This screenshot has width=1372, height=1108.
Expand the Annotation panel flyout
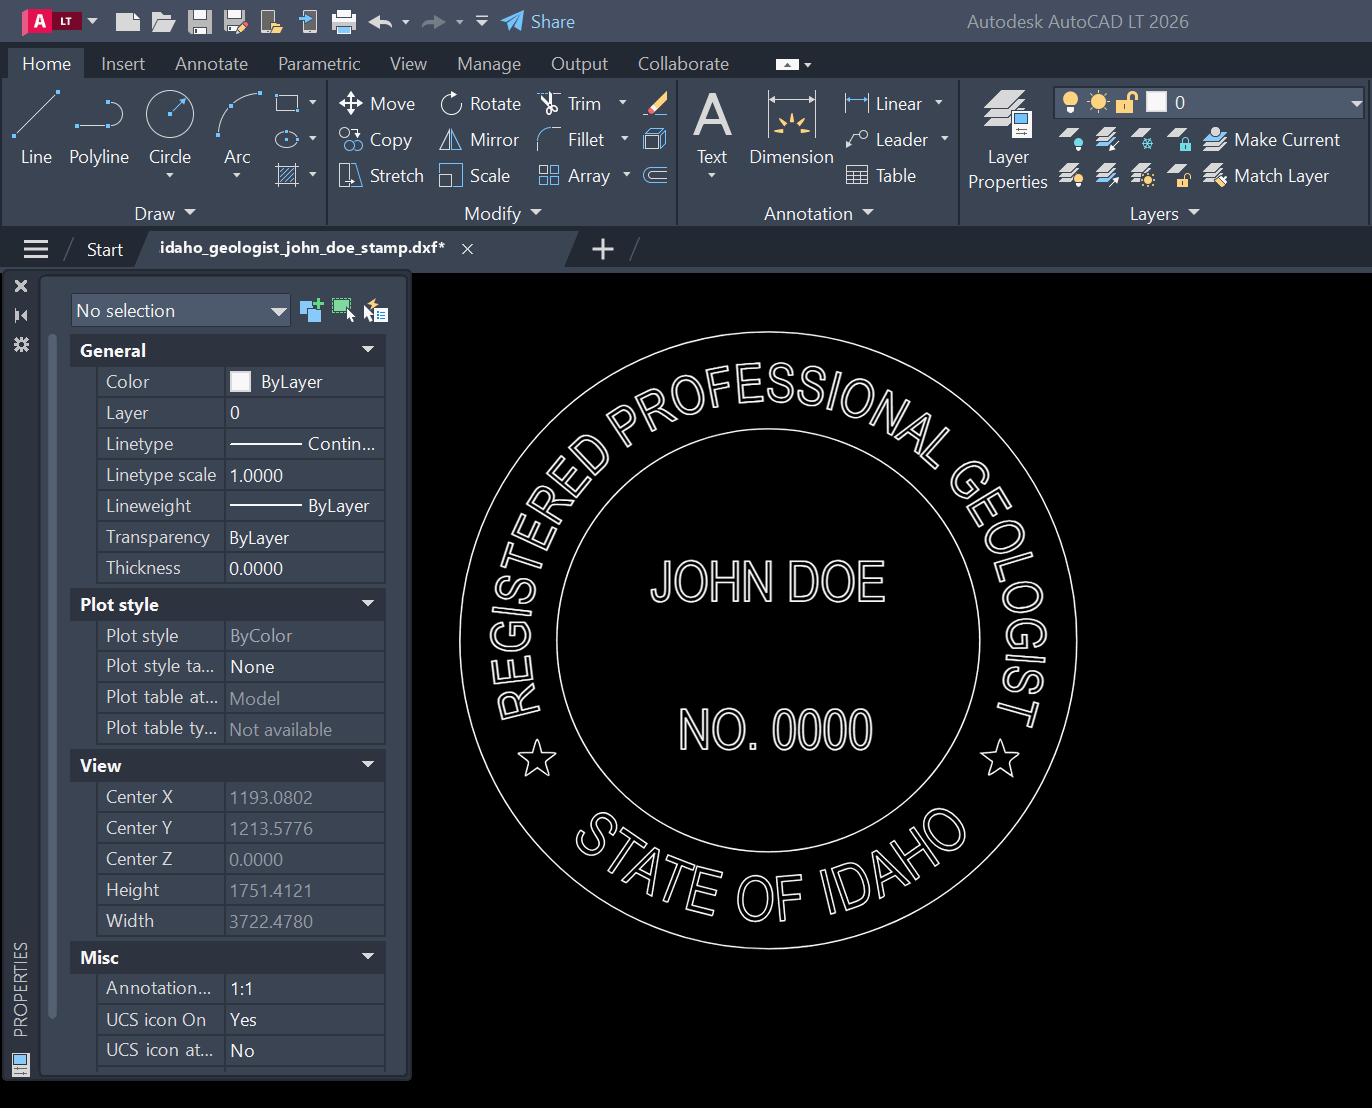pos(819,213)
